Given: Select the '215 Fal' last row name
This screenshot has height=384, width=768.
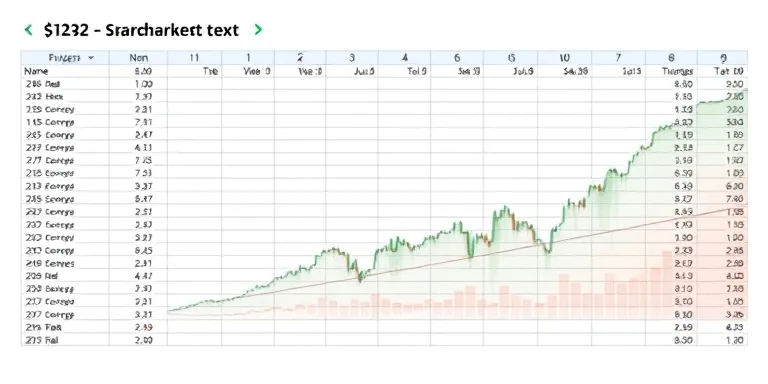Looking at the screenshot, I should coord(42,340).
